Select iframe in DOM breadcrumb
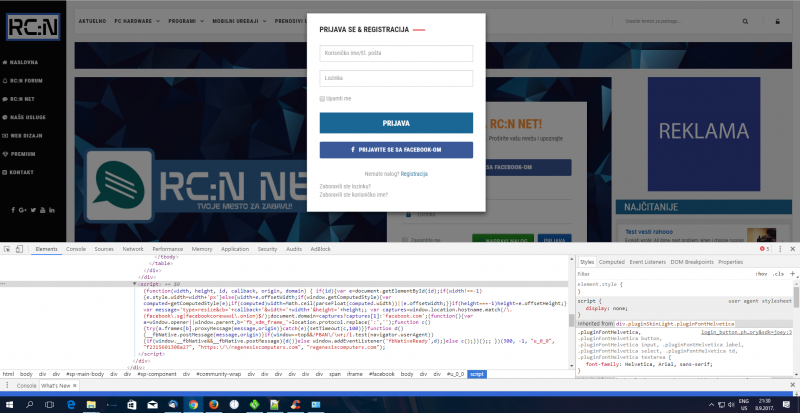Image resolution: width=800 pixels, height=413 pixels. click(354, 374)
